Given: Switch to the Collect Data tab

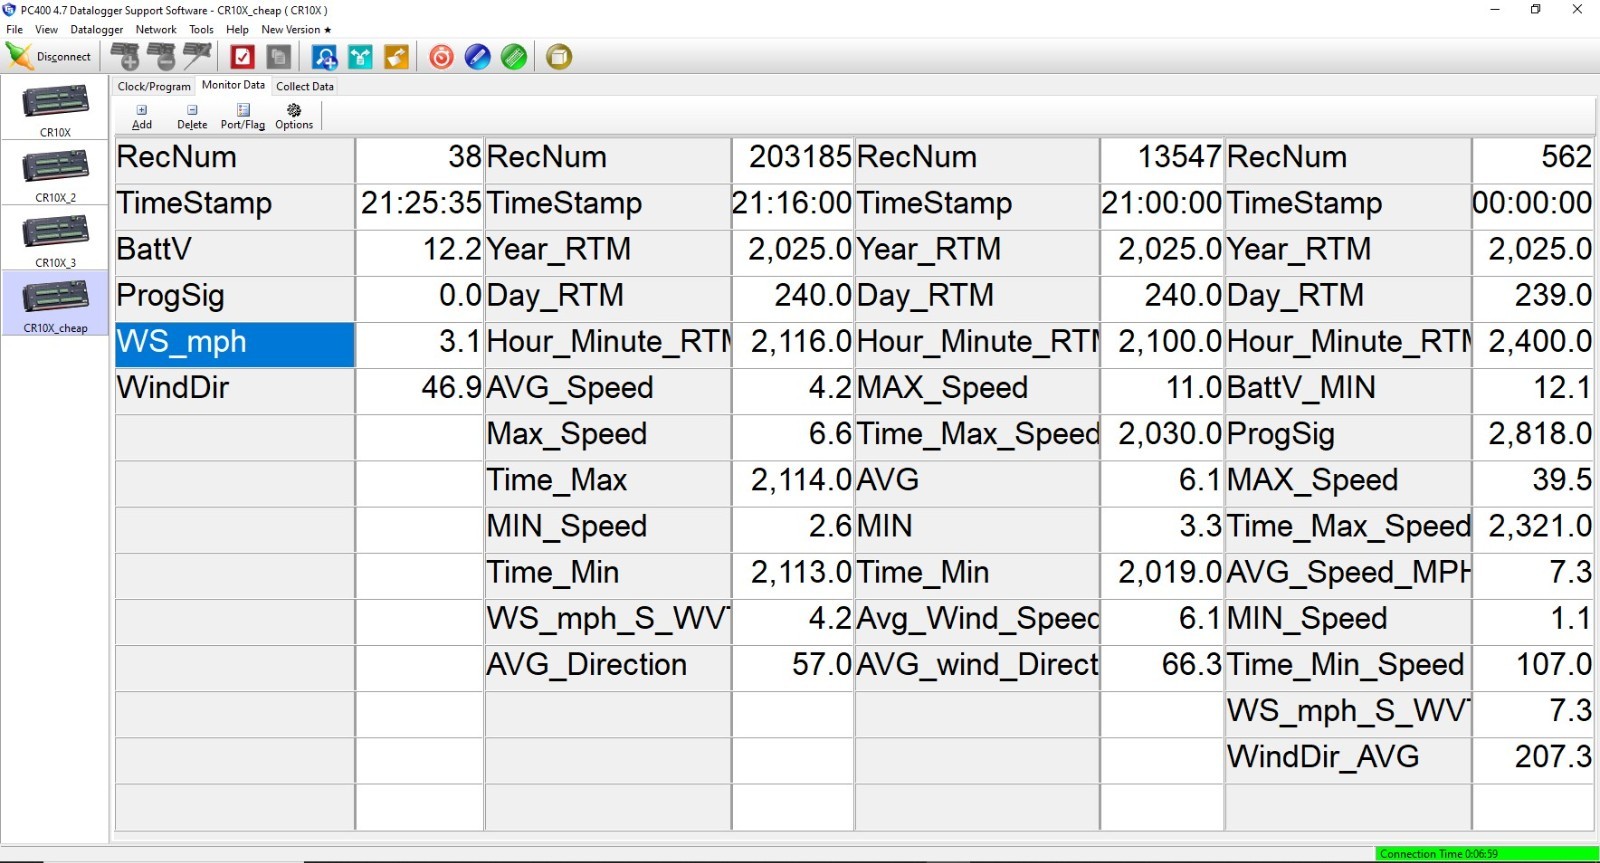Looking at the screenshot, I should pos(305,86).
